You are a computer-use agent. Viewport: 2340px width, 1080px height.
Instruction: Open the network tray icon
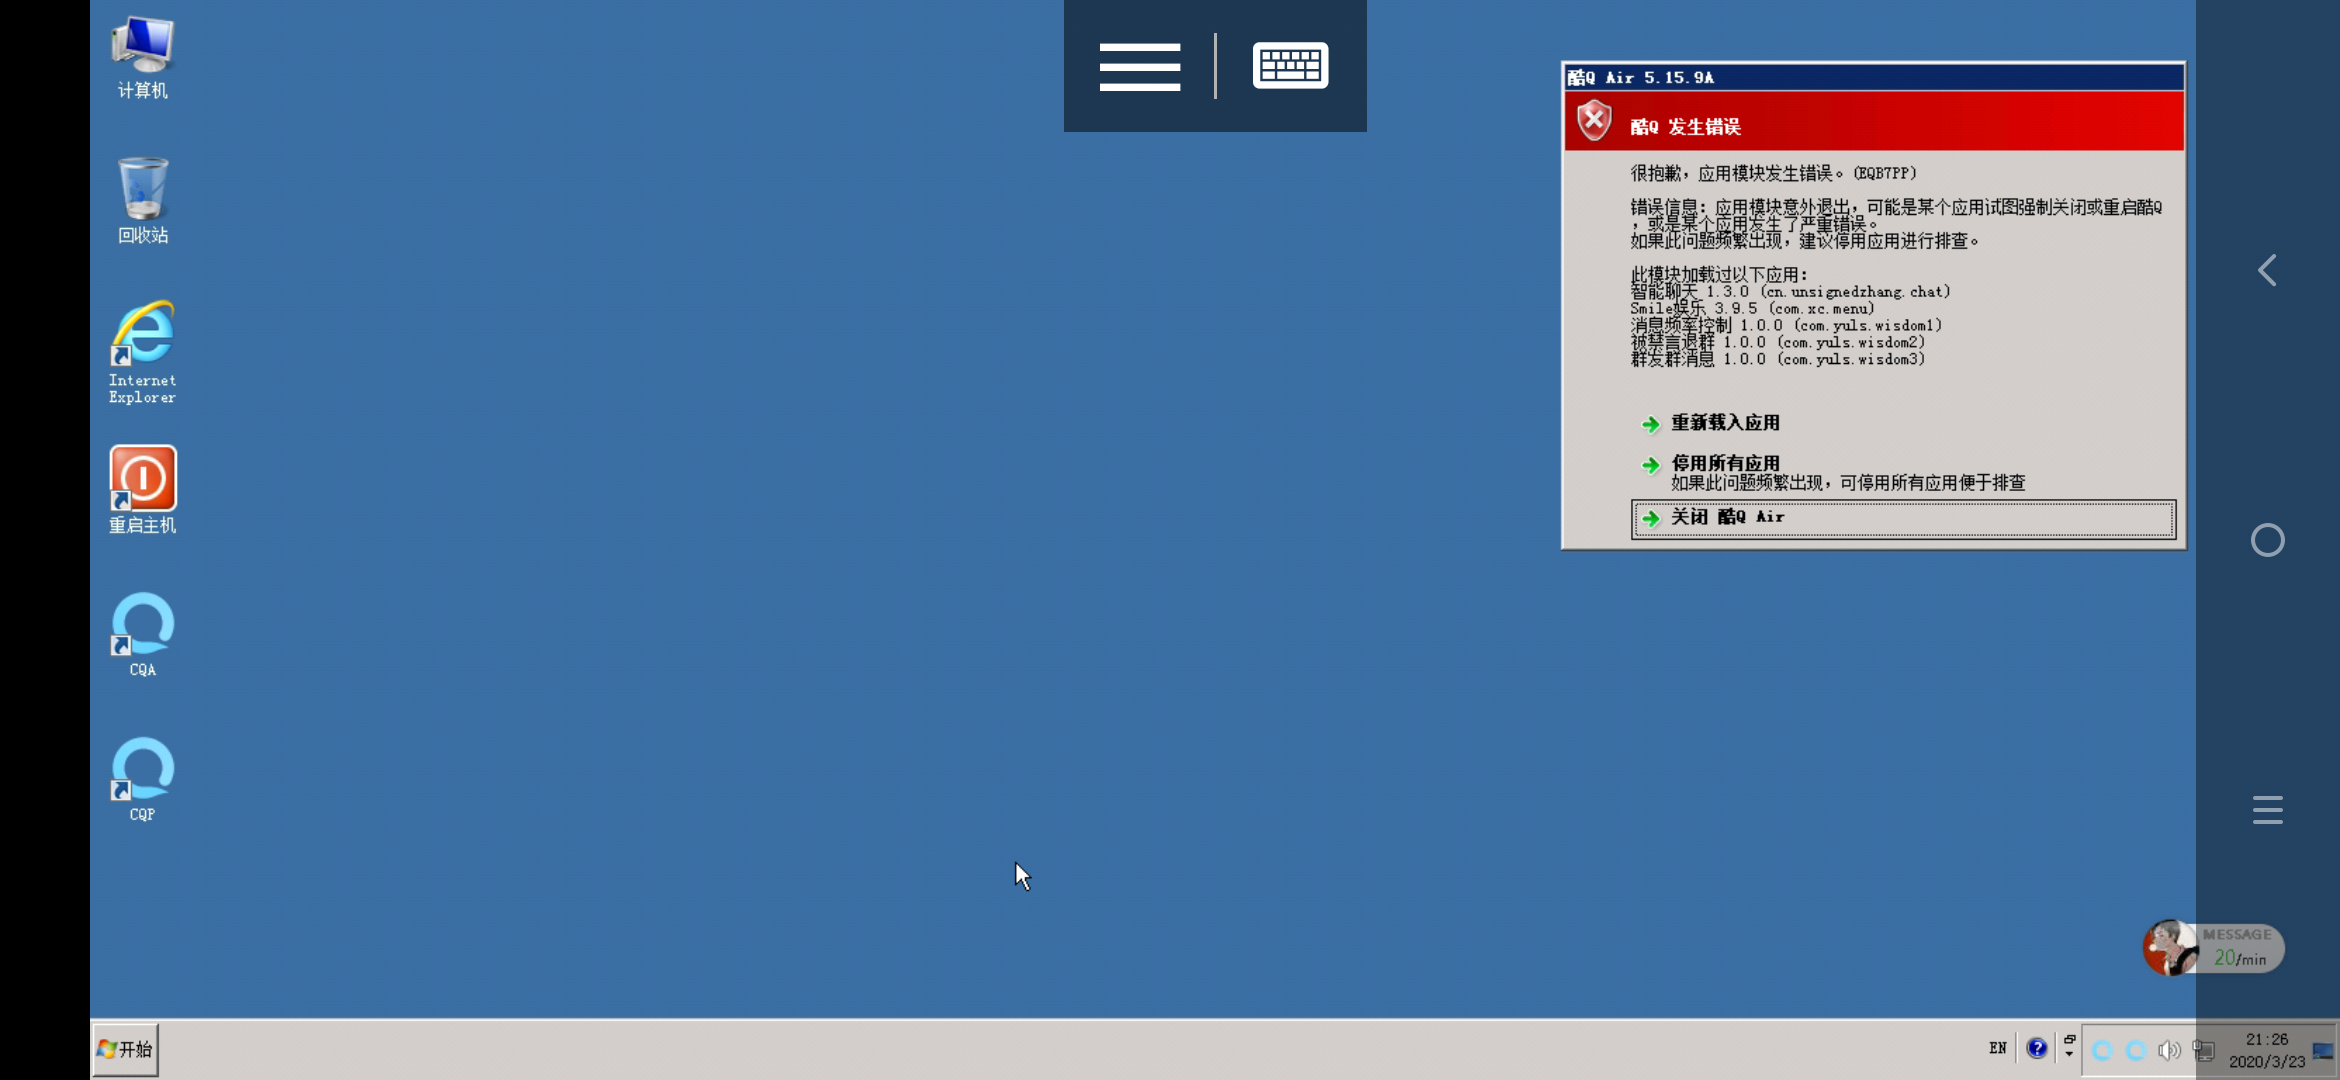coord(2203,1050)
